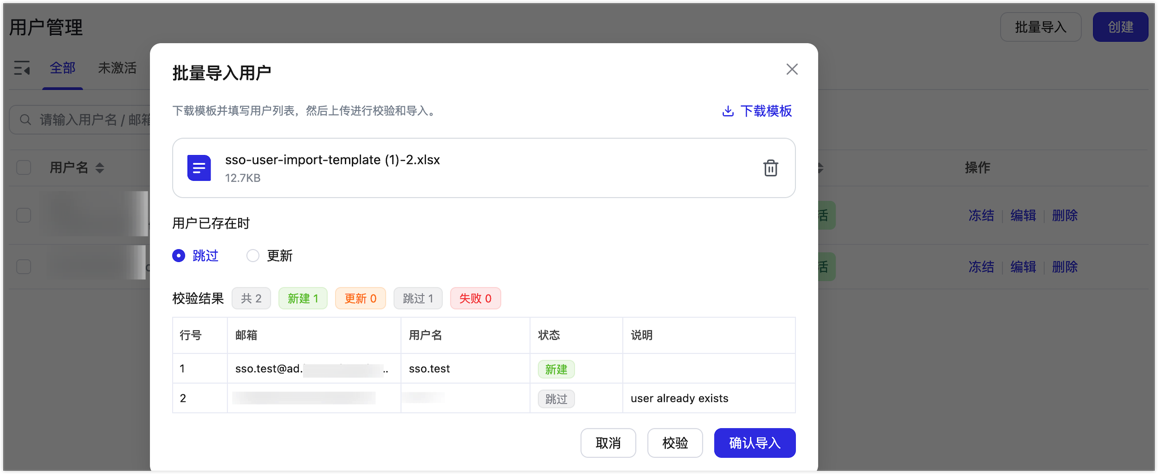The width and height of the screenshot is (1158, 474).
Task: Check the second user row checkbox
Action: click(24, 267)
